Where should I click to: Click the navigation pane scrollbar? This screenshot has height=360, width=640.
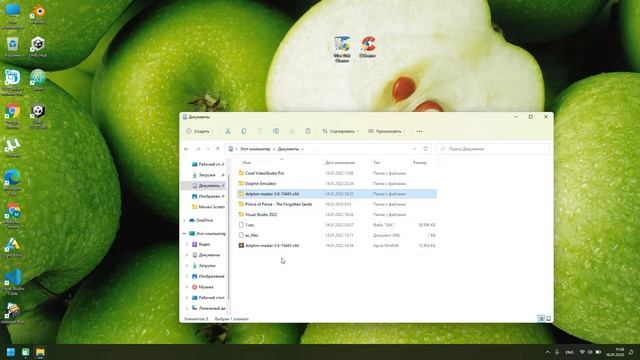point(228,237)
